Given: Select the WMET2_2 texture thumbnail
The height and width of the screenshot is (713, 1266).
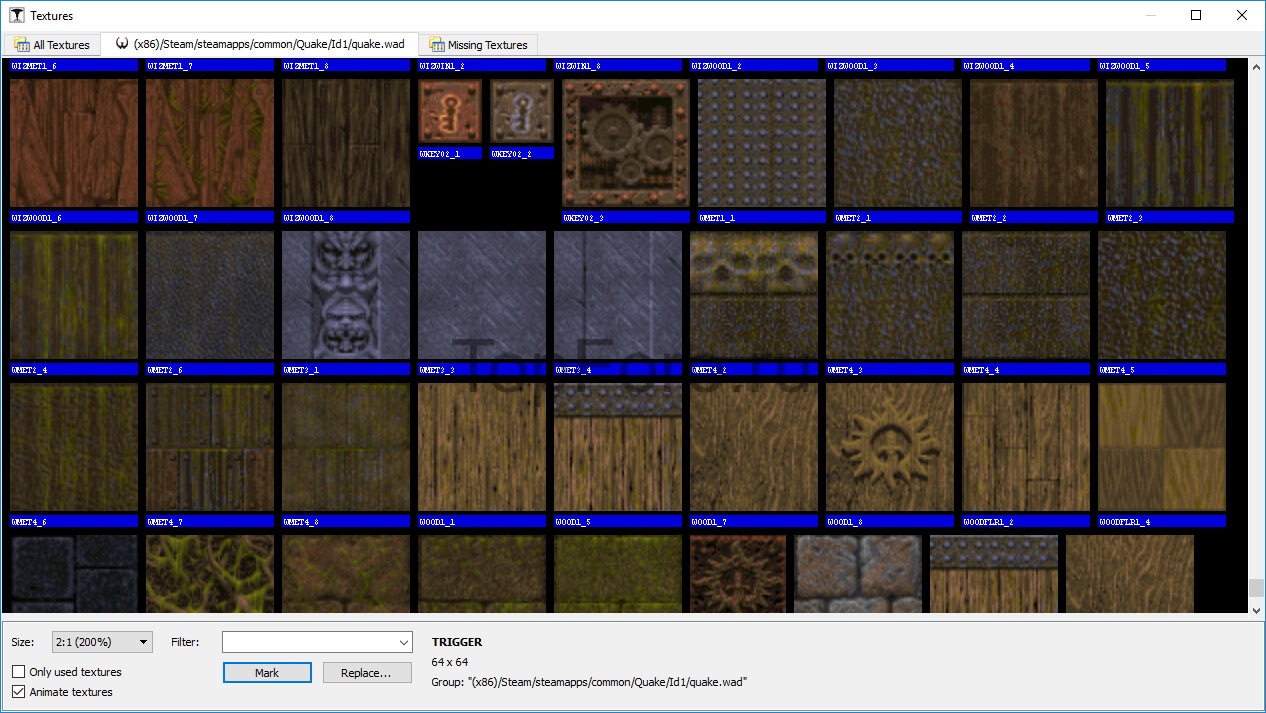Looking at the screenshot, I should click(x=1034, y=143).
